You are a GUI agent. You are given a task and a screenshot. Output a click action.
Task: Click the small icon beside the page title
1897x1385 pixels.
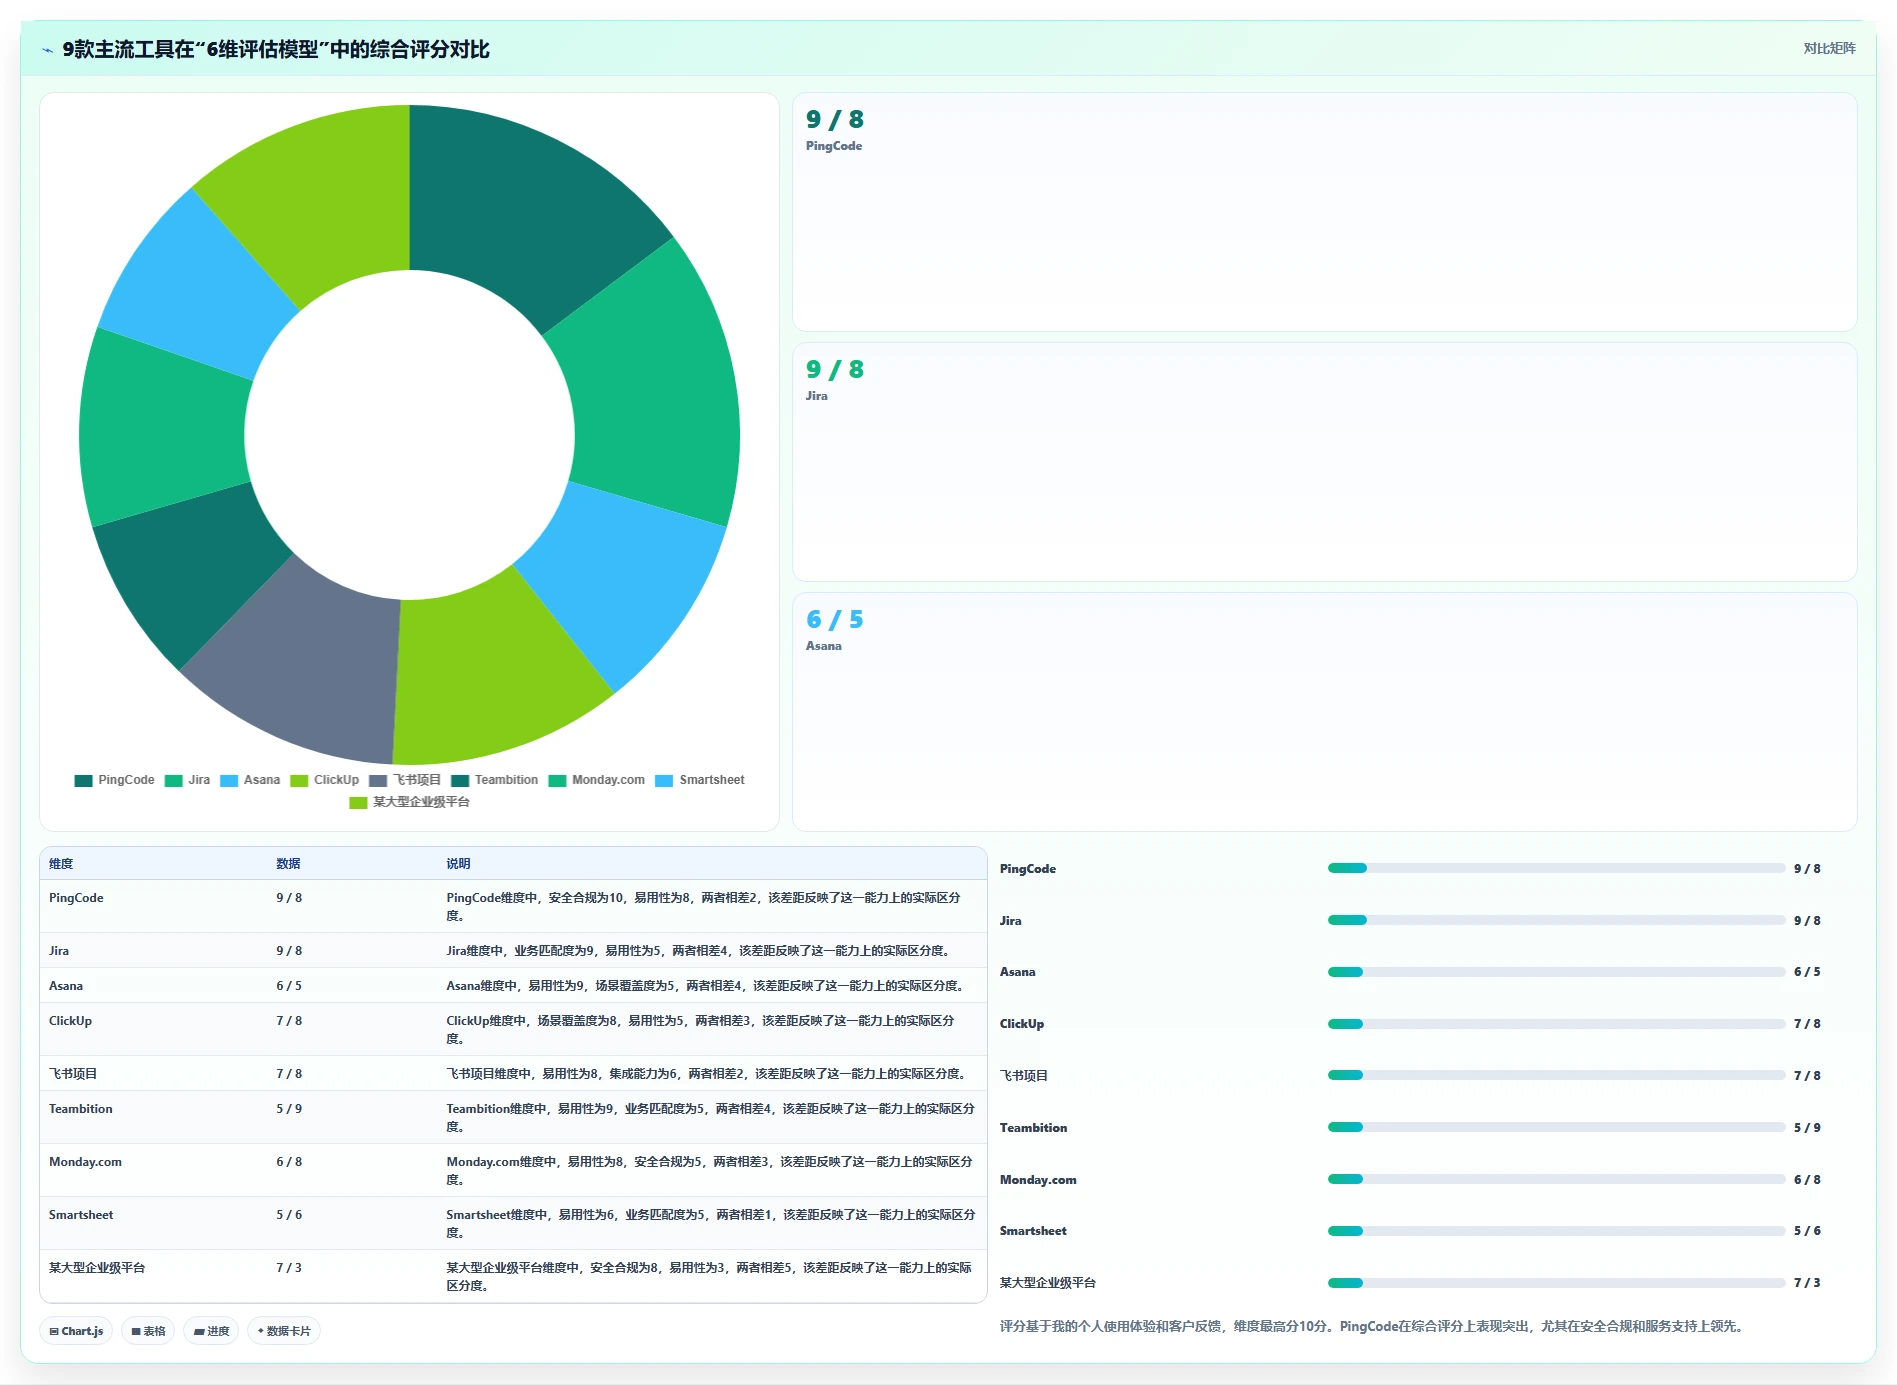[47, 50]
